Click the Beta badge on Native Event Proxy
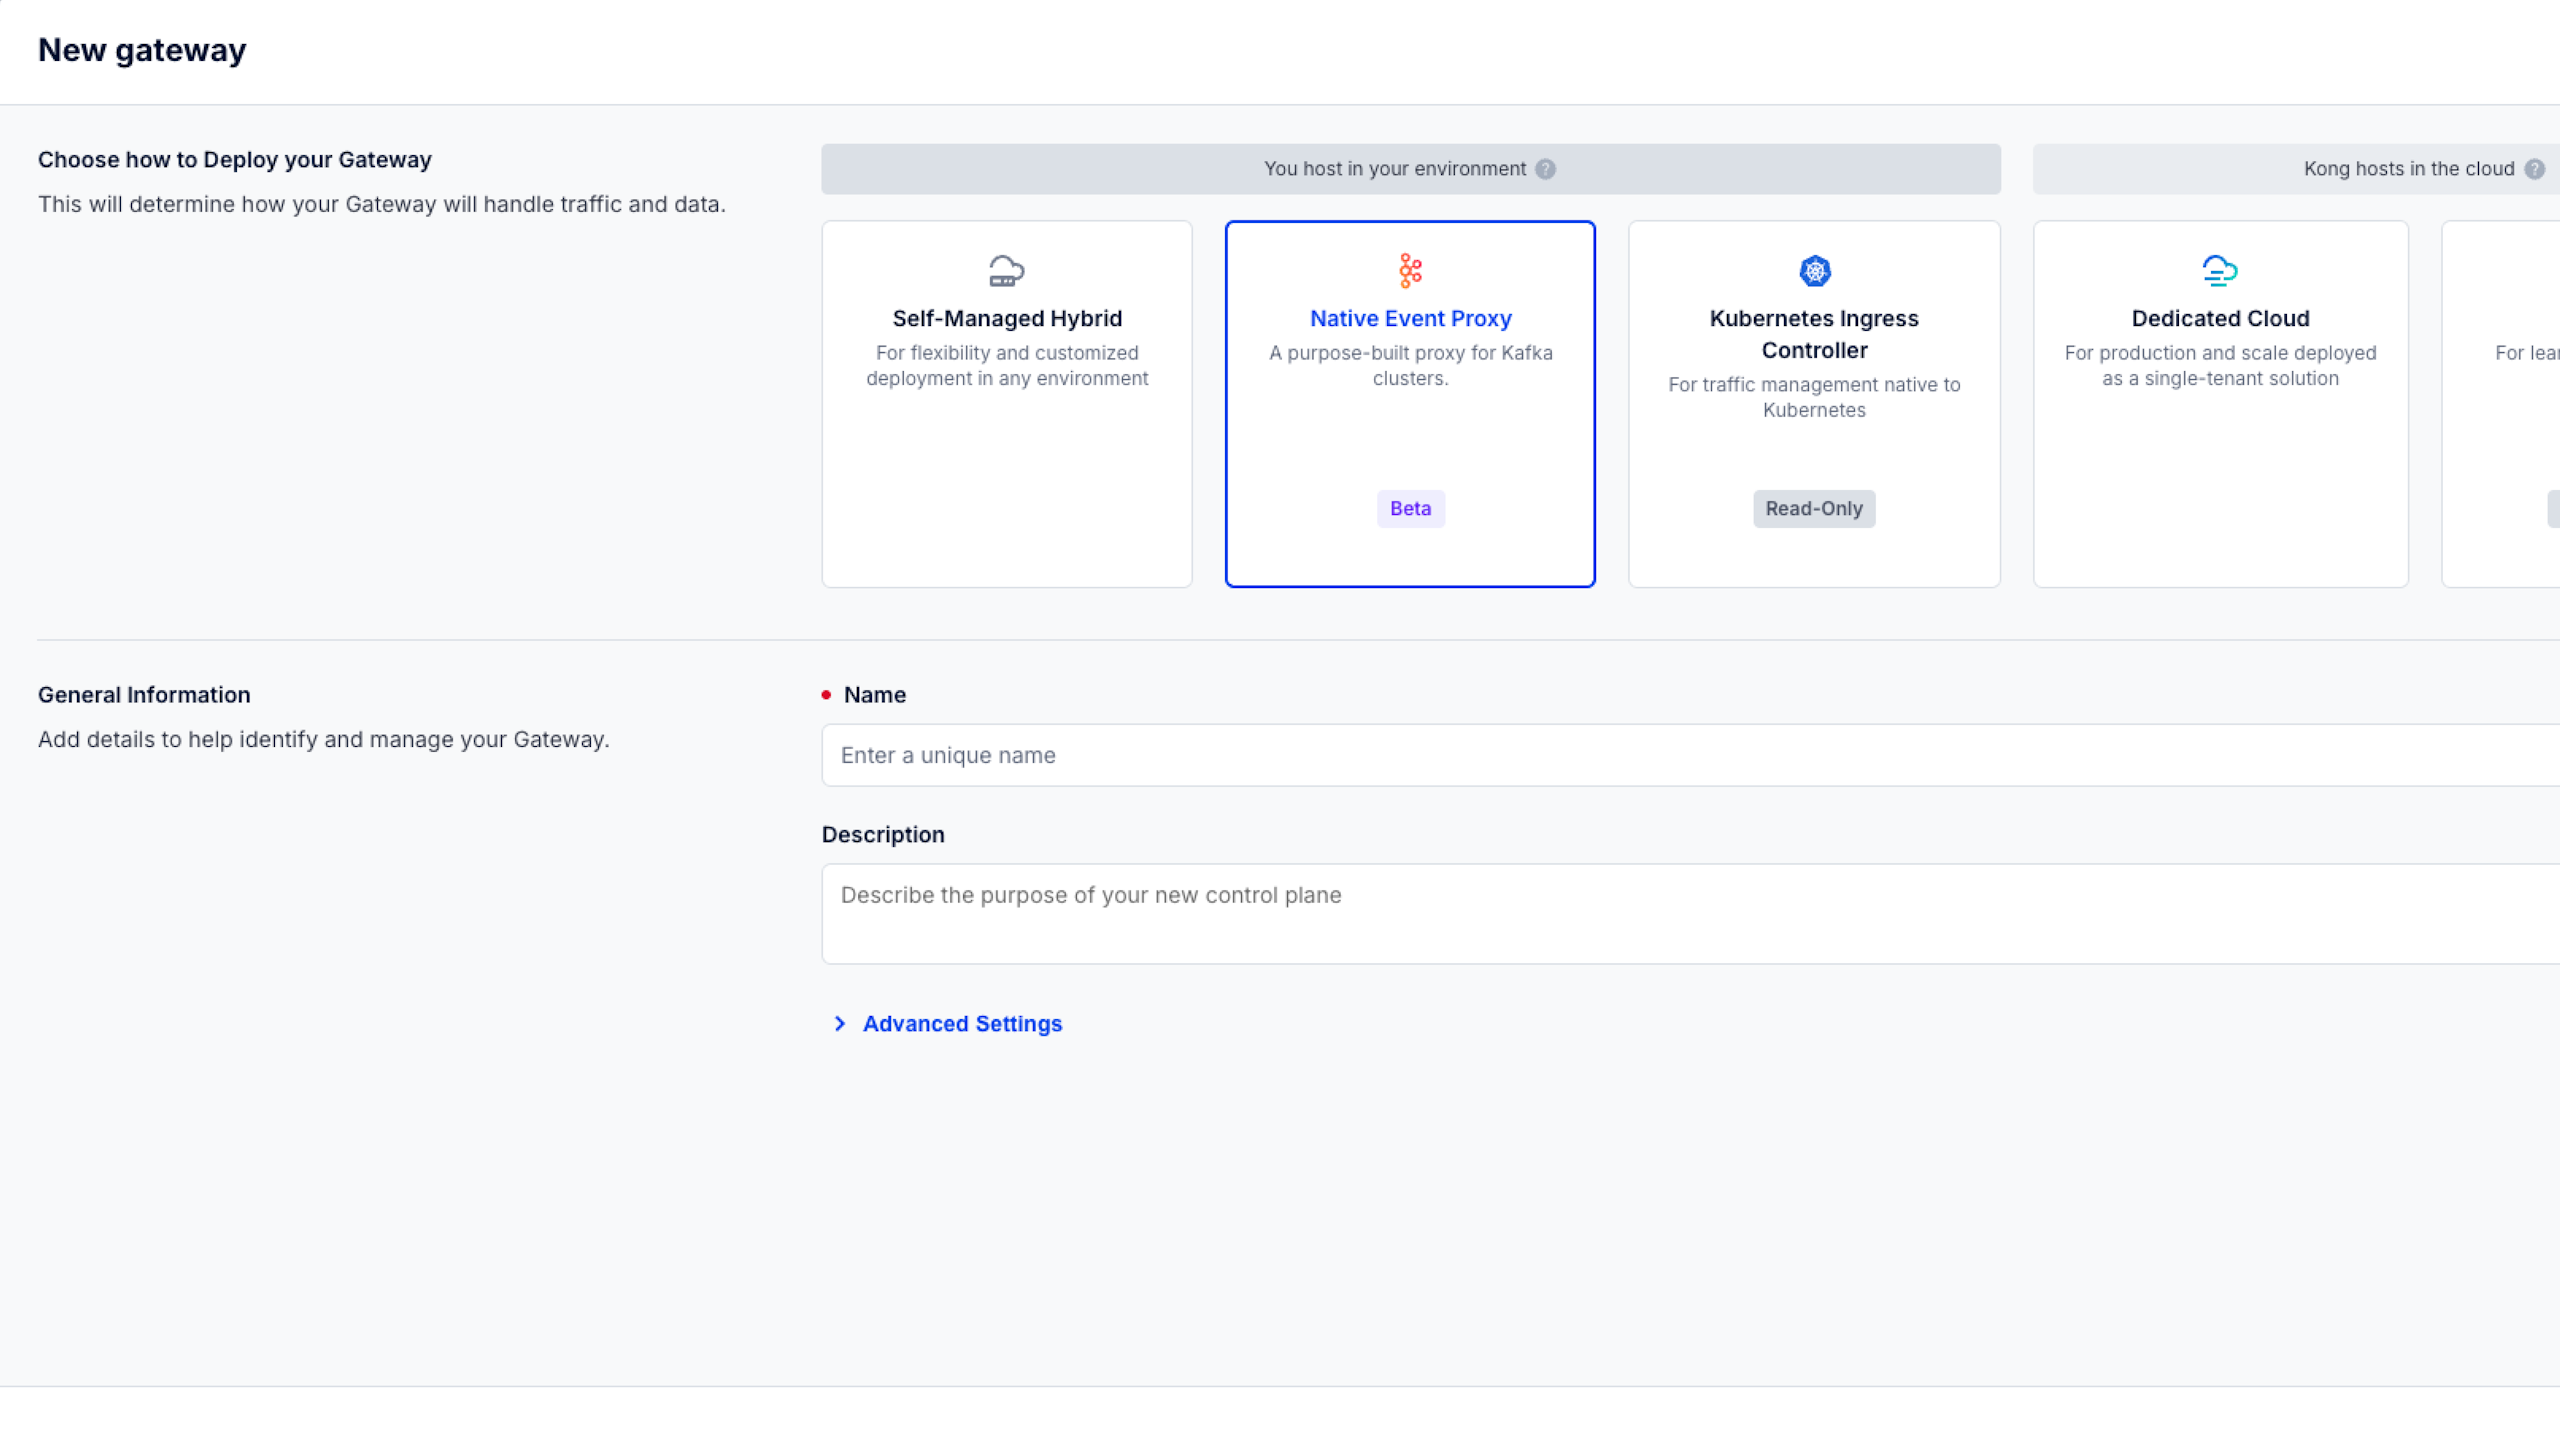The image size is (2560, 1440). (x=1410, y=508)
